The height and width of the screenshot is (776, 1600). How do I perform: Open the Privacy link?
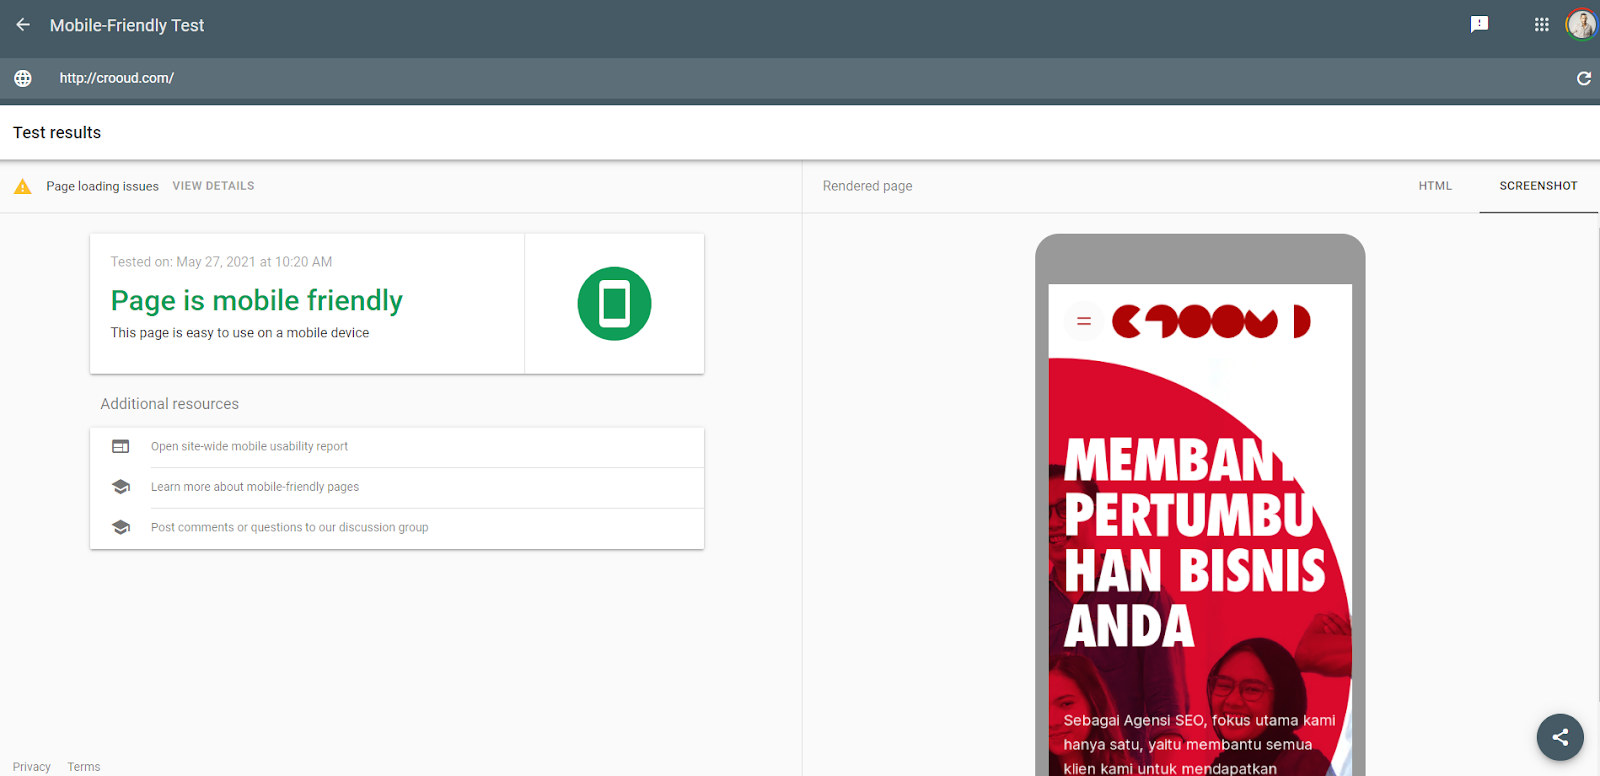pyautogui.click(x=31, y=767)
